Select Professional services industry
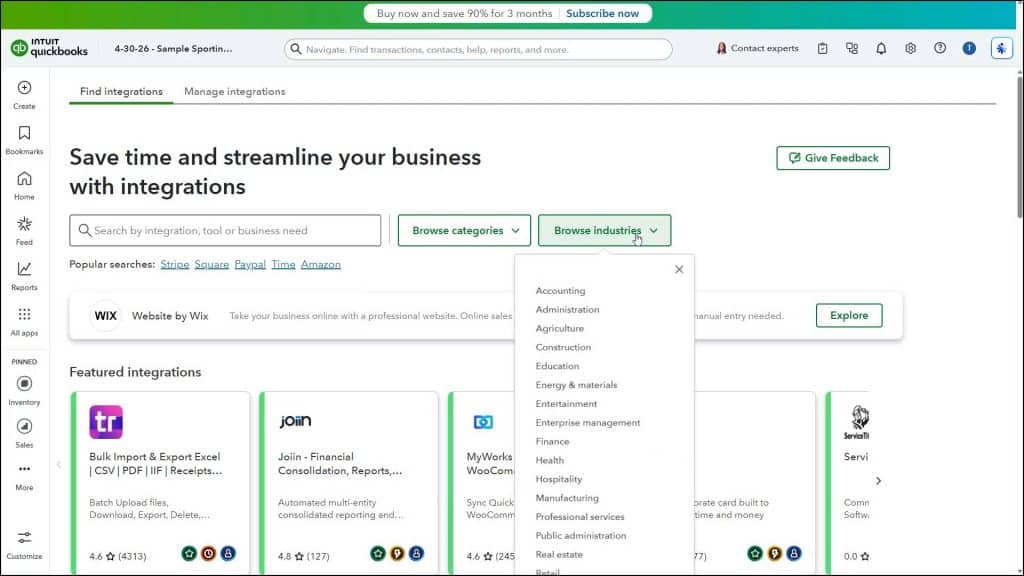The width and height of the screenshot is (1024, 576). pos(580,517)
